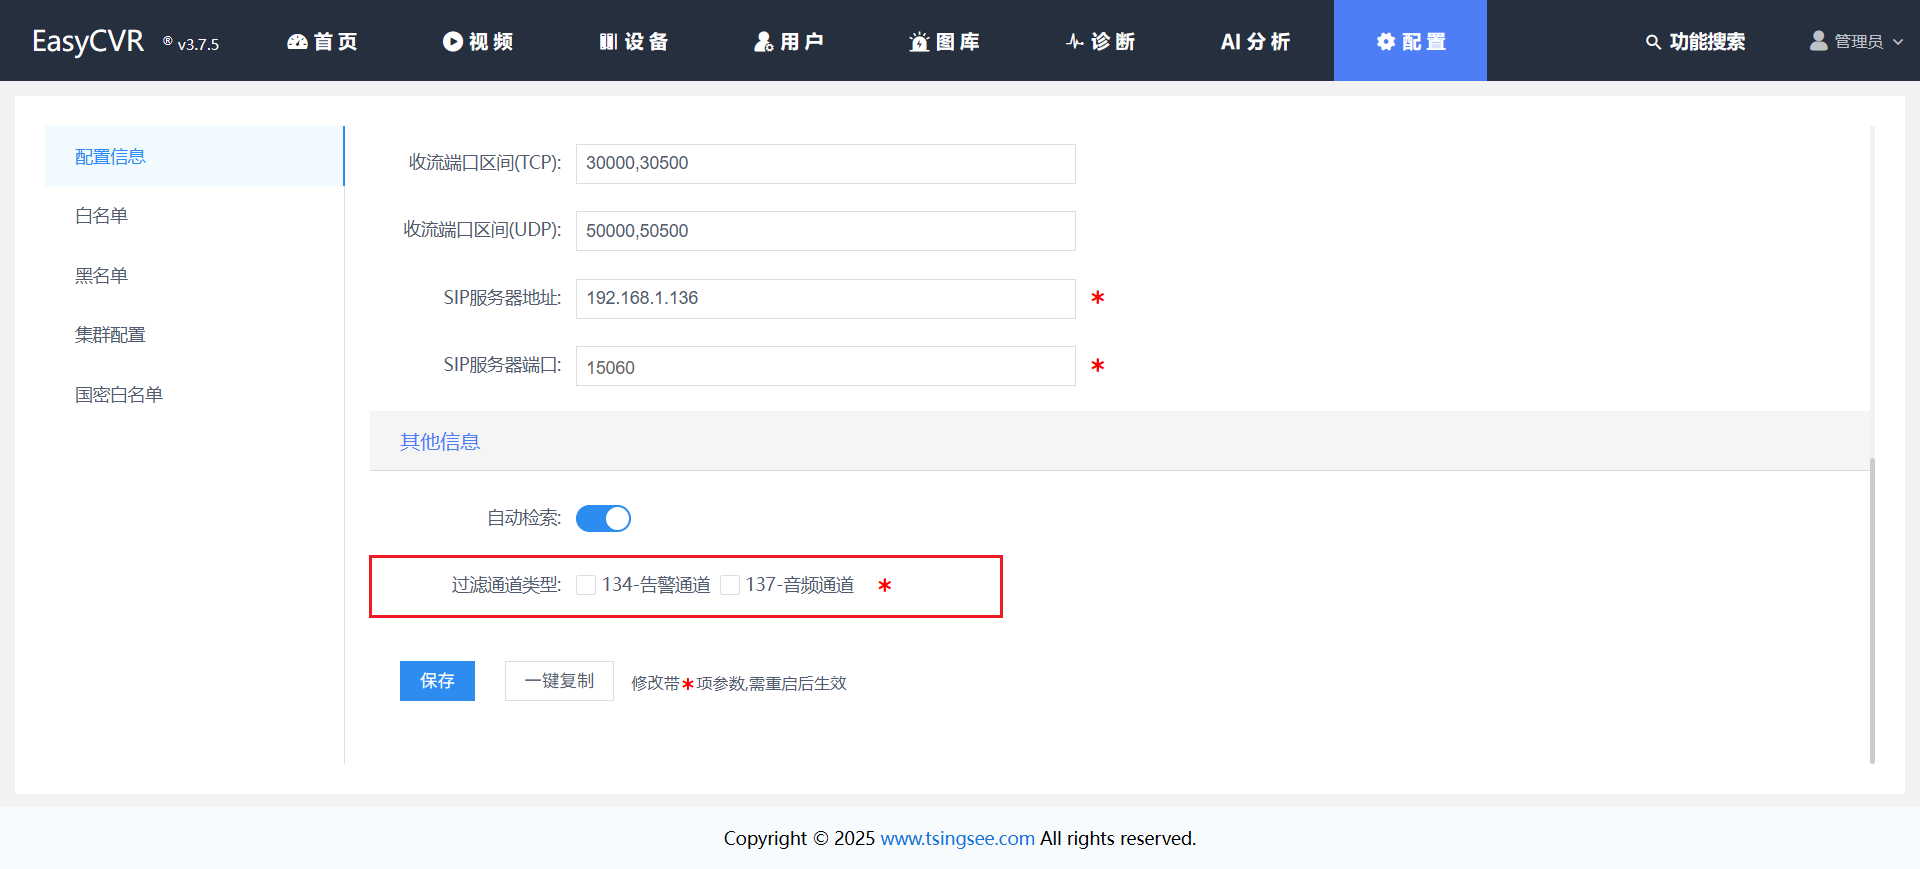Viewport: 1920px width, 869px height.
Task: Switch to the 用户 users tab
Action: tap(789, 41)
